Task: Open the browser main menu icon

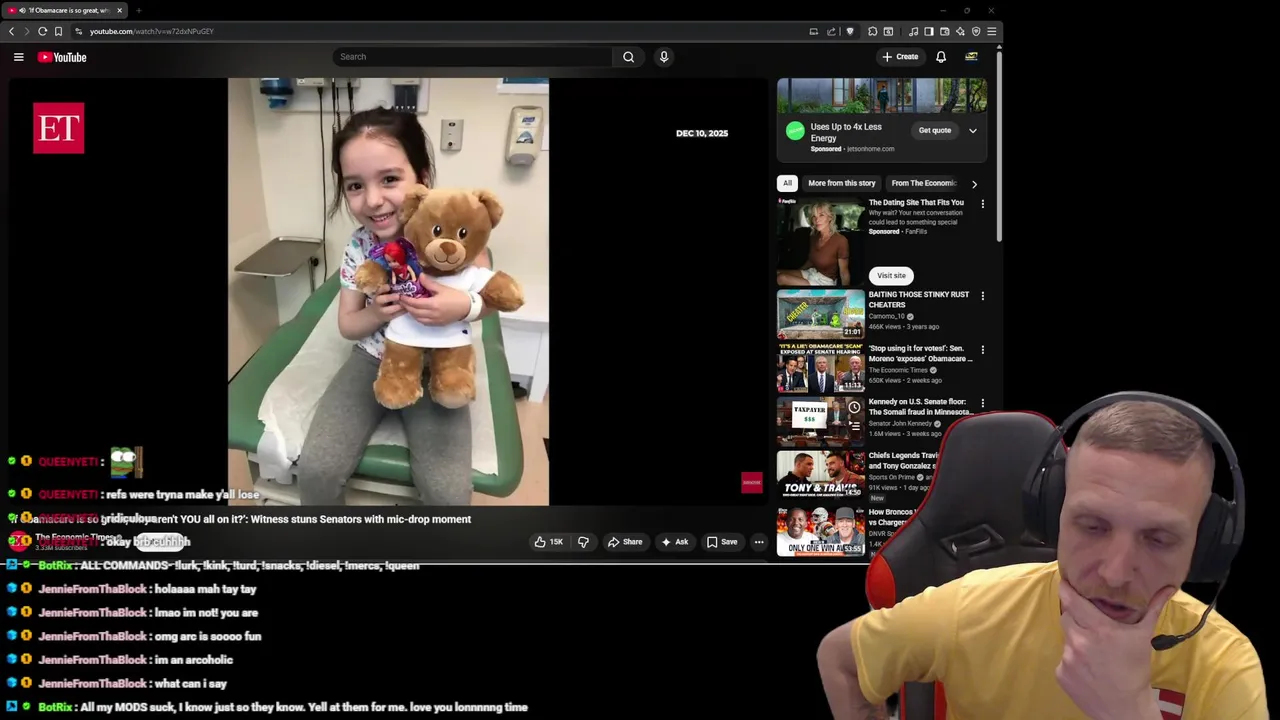Action: pyautogui.click(x=991, y=31)
